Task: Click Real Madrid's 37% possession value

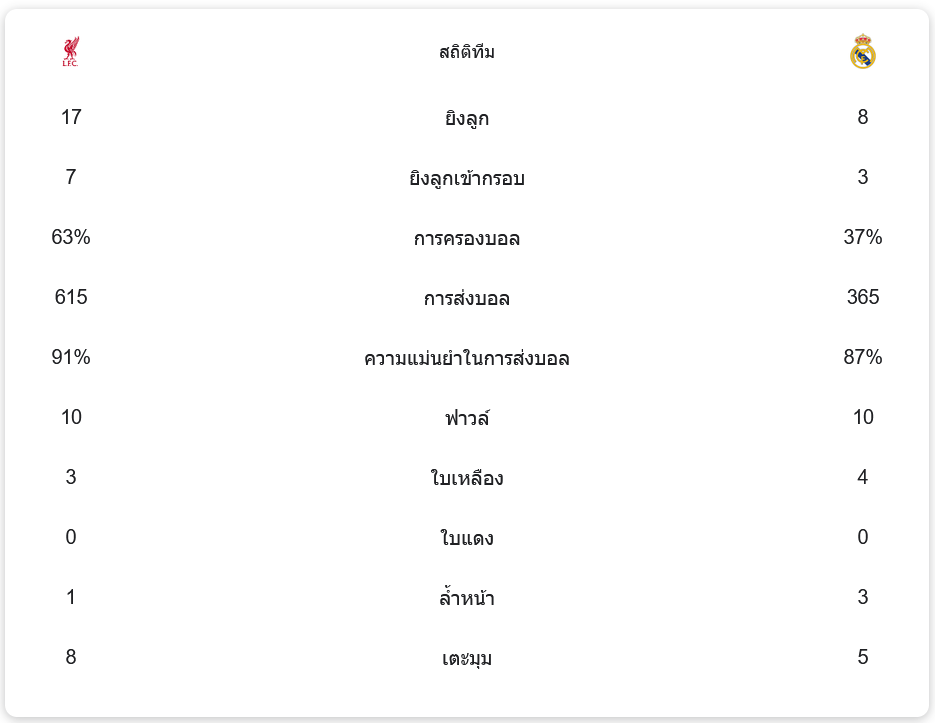Action: [862, 237]
